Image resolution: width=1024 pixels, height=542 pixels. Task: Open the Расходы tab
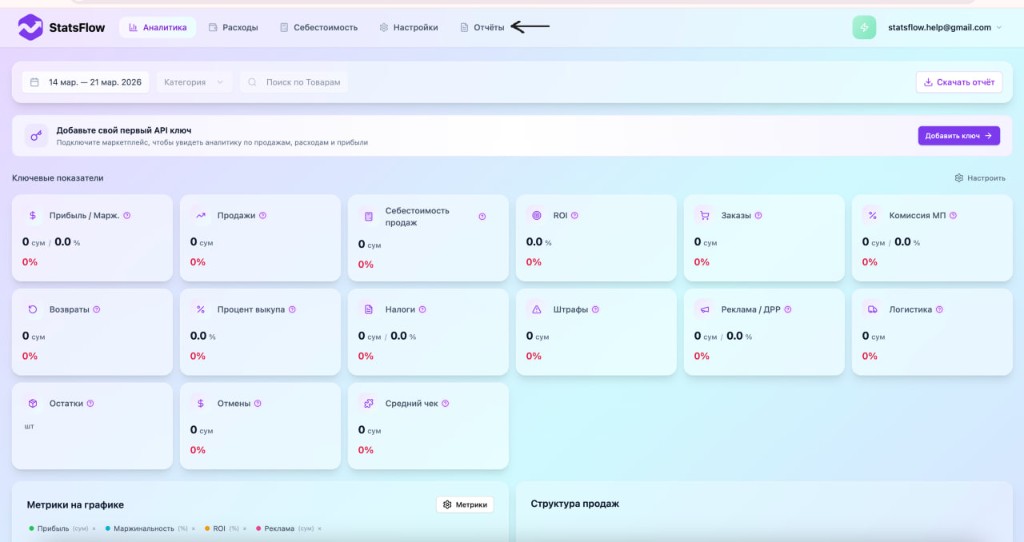pyautogui.click(x=233, y=27)
